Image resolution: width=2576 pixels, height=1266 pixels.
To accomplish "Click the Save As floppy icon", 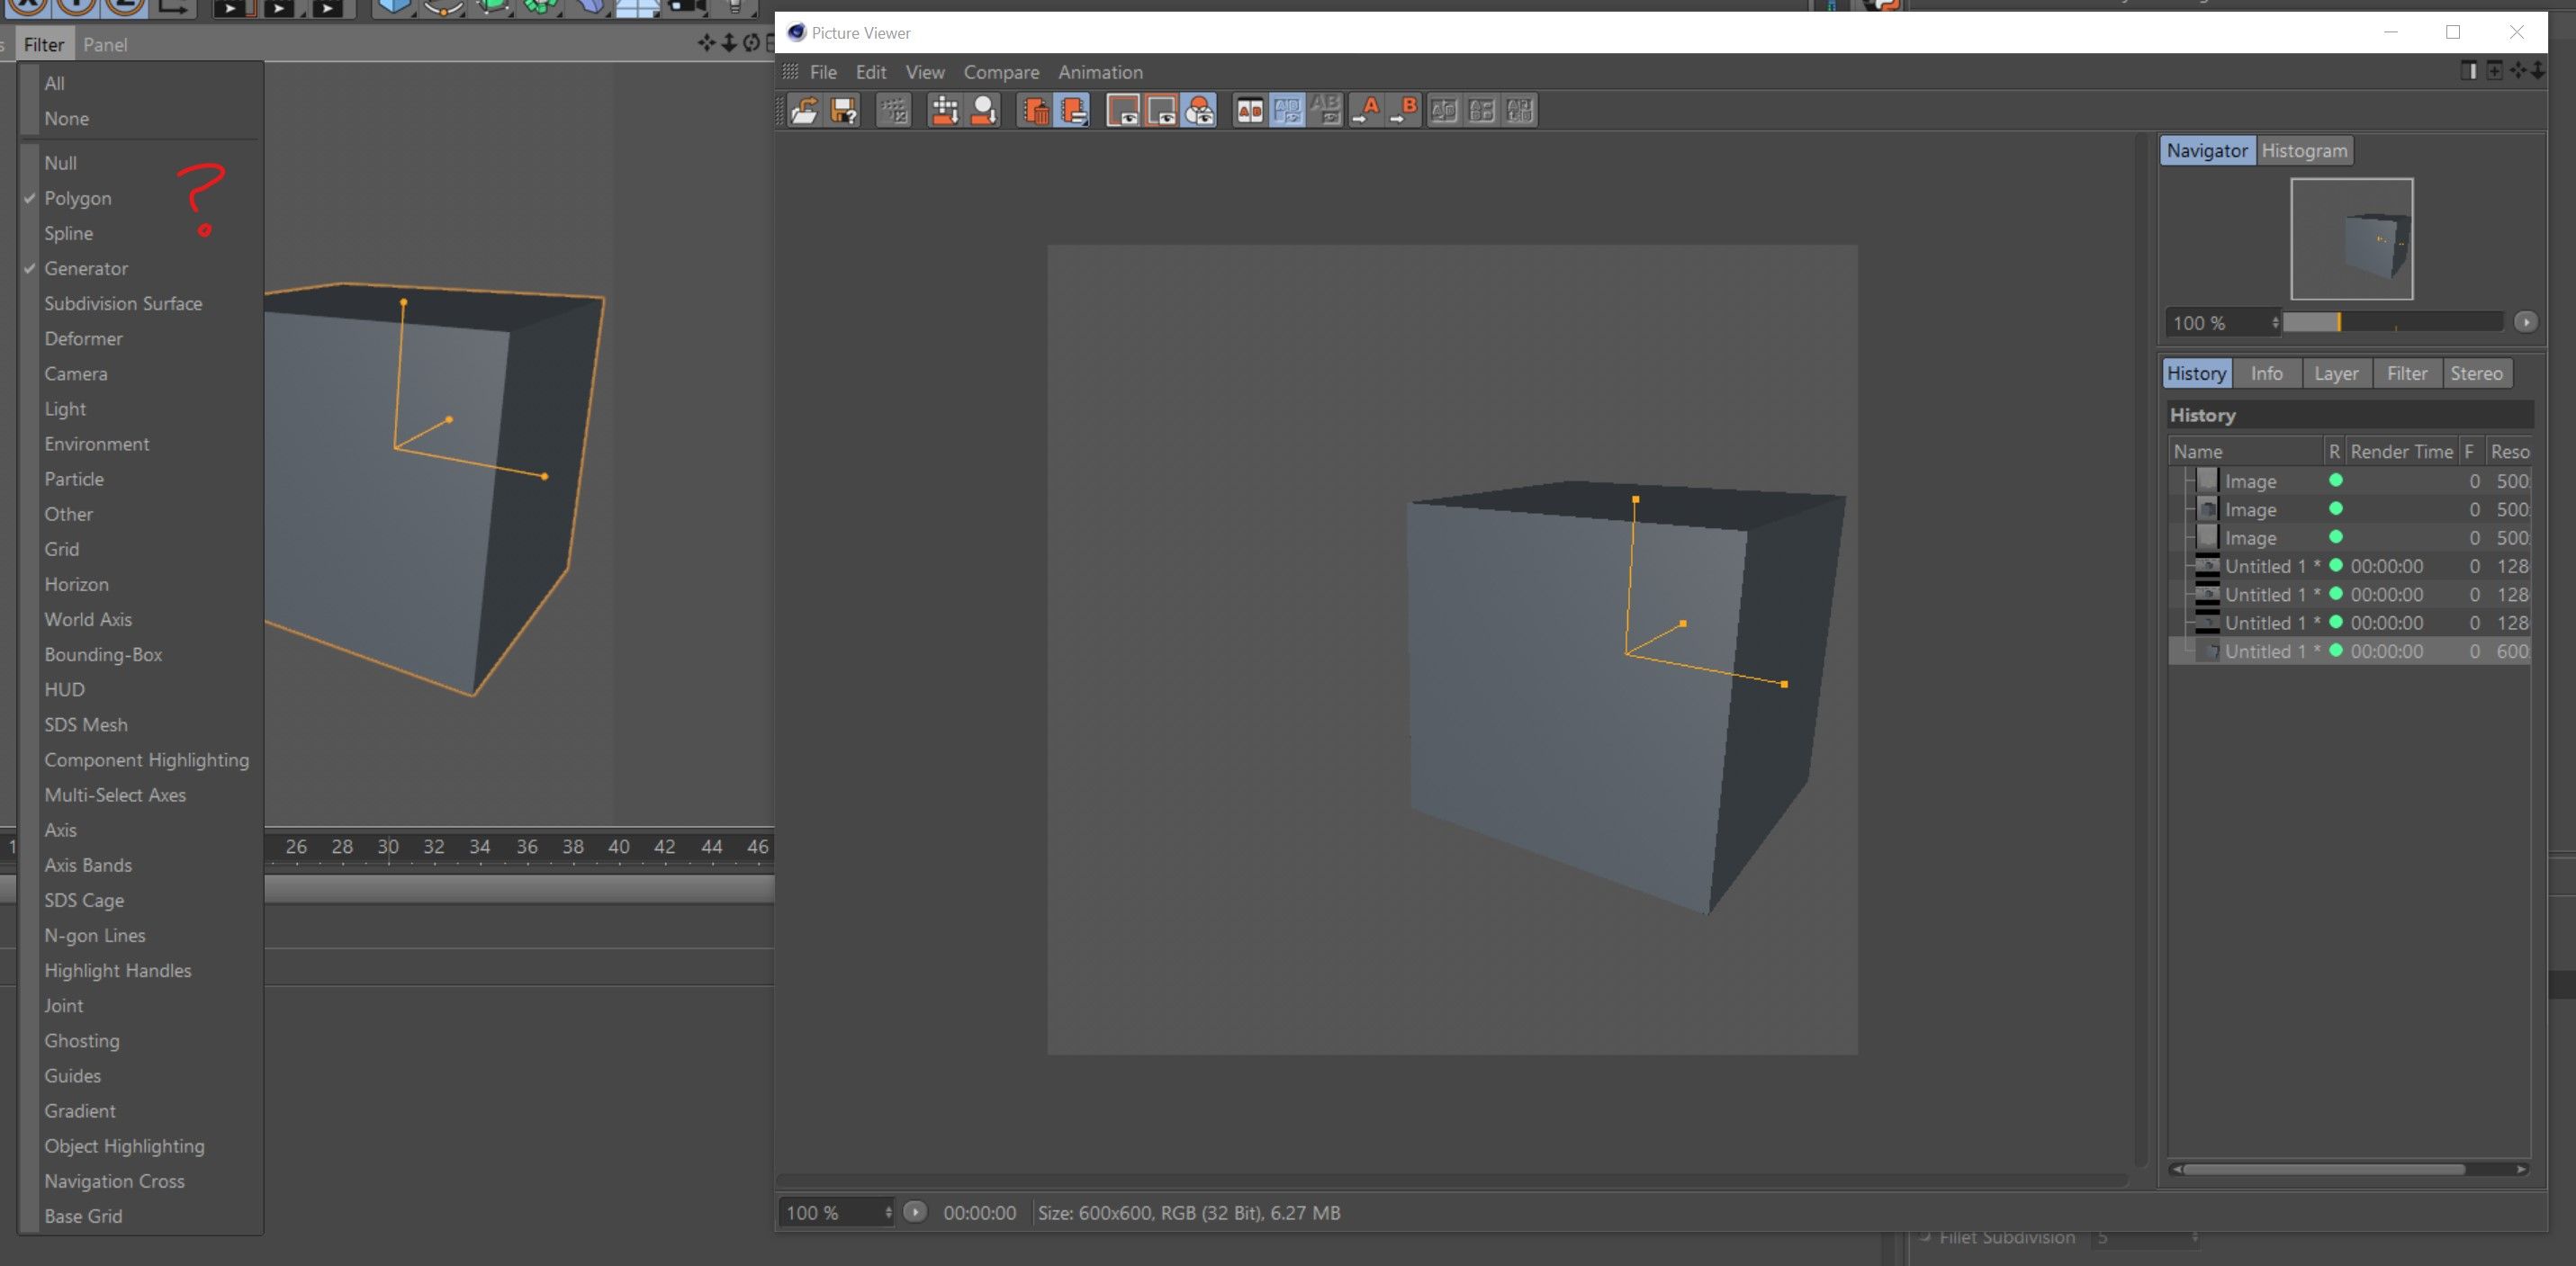I will (844, 110).
